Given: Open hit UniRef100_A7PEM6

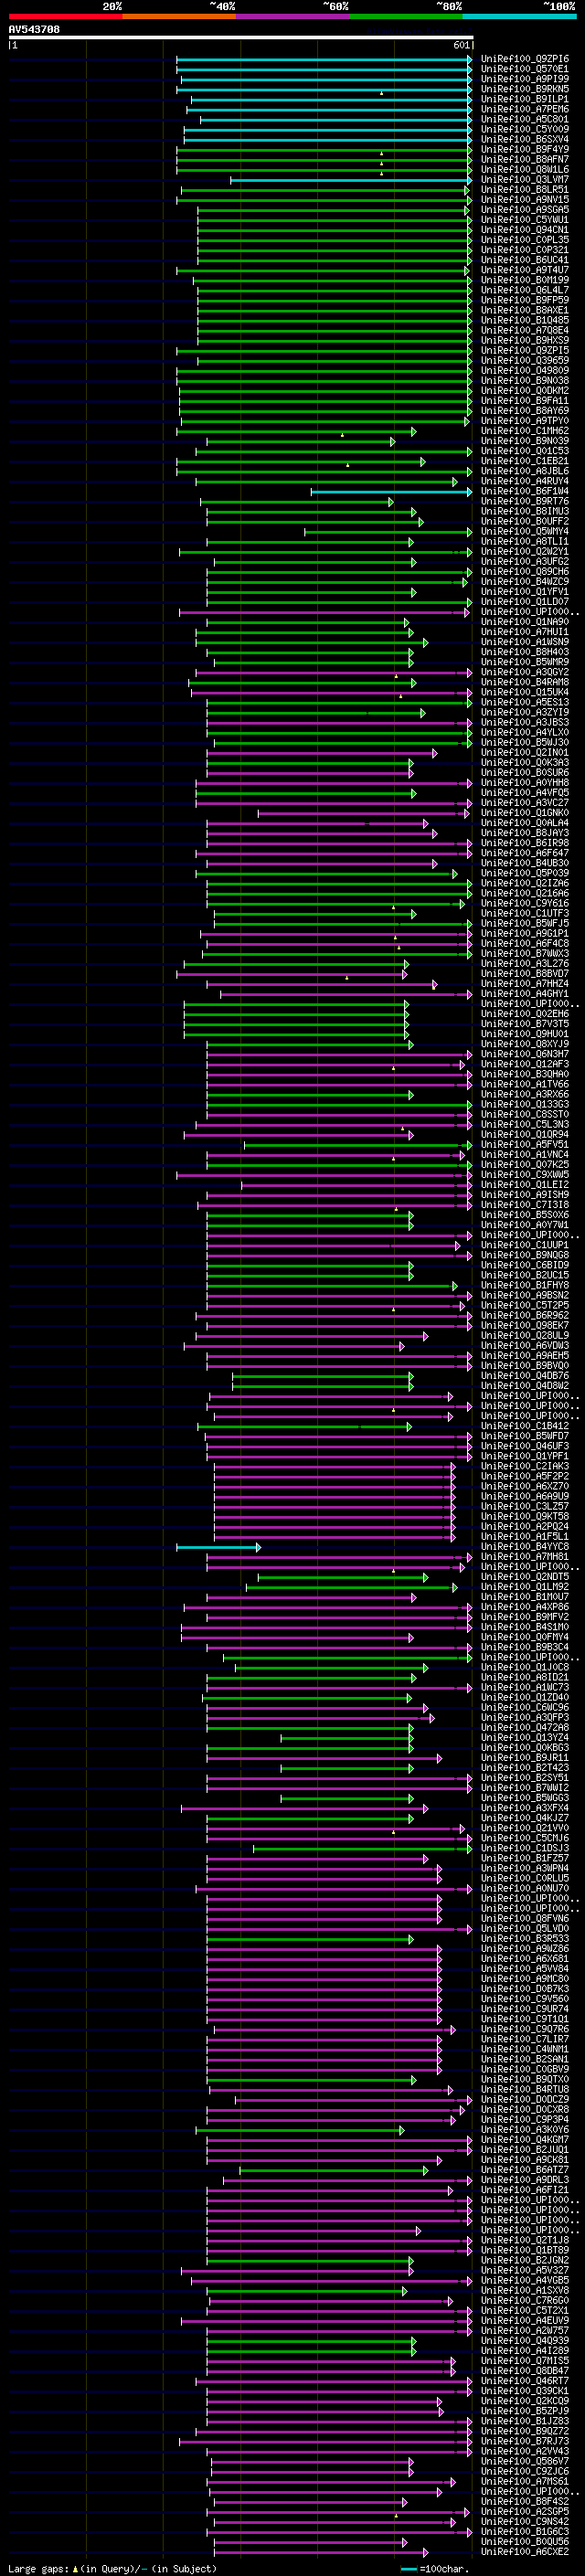Looking at the screenshot, I should pos(524,109).
